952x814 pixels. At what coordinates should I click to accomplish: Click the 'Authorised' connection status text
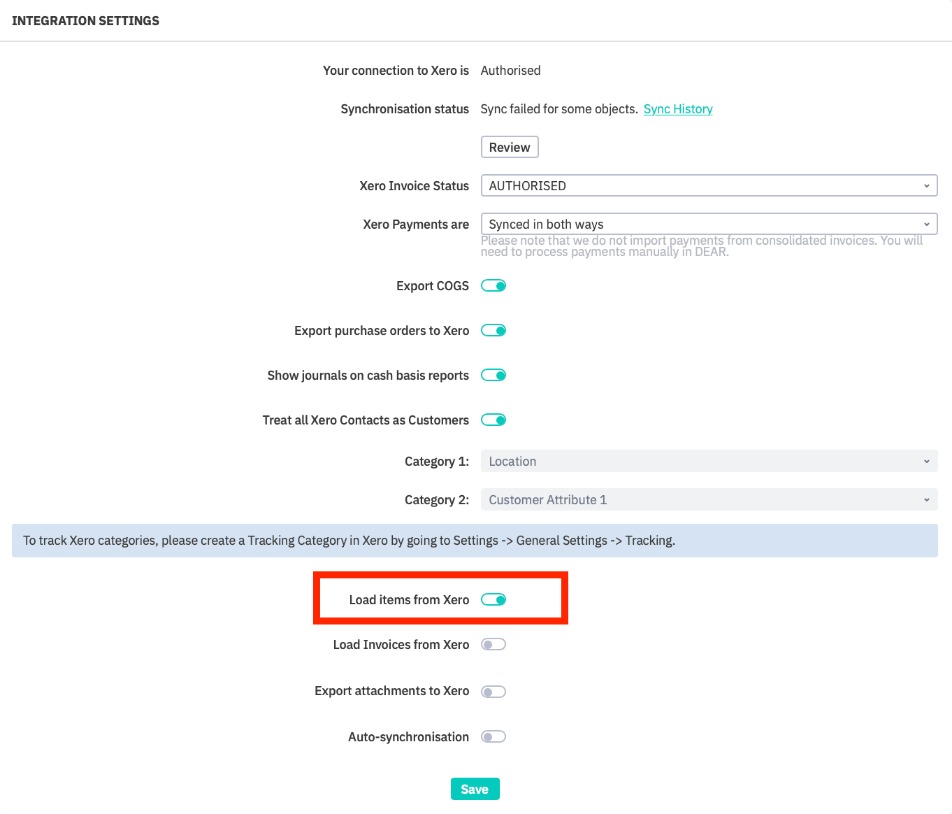click(511, 70)
